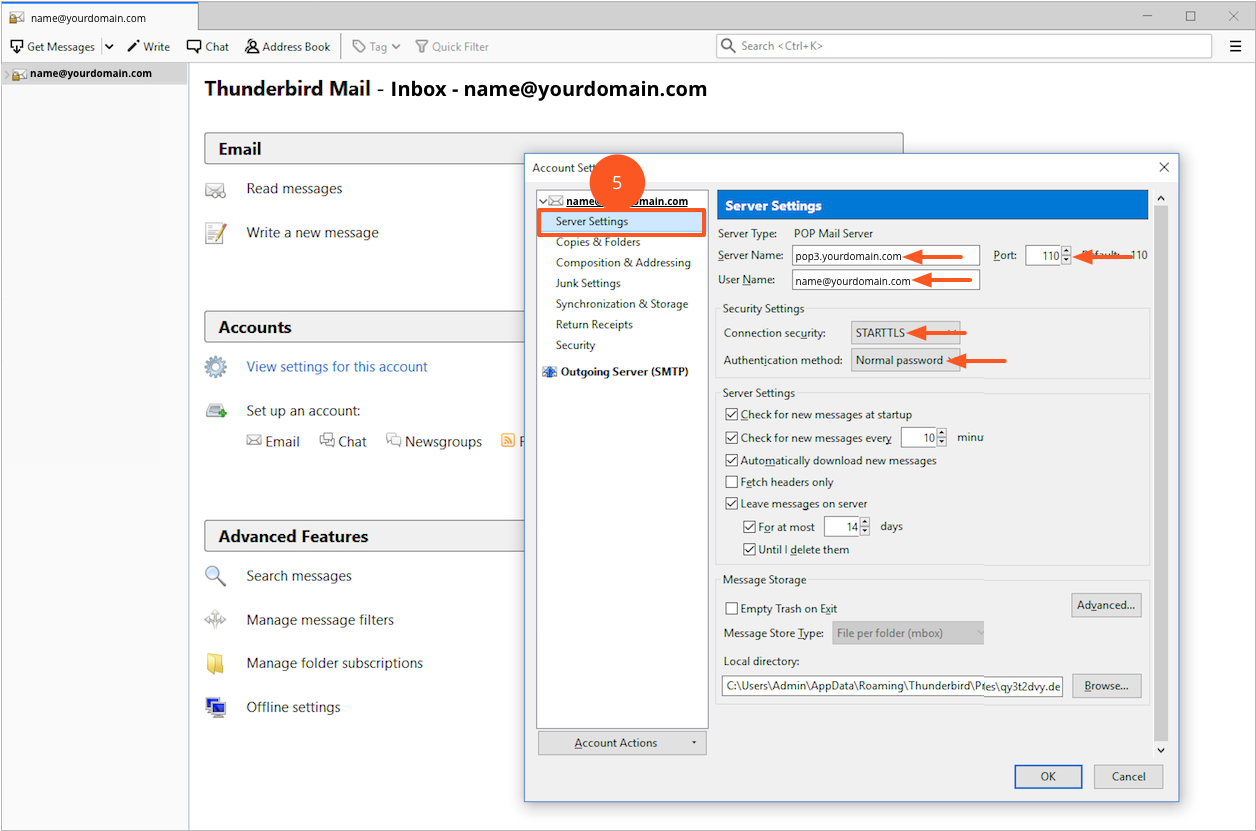Uncheck Check for new messages at startup
The height and width of the screenshot is (831, 1256).
(731, 415)
